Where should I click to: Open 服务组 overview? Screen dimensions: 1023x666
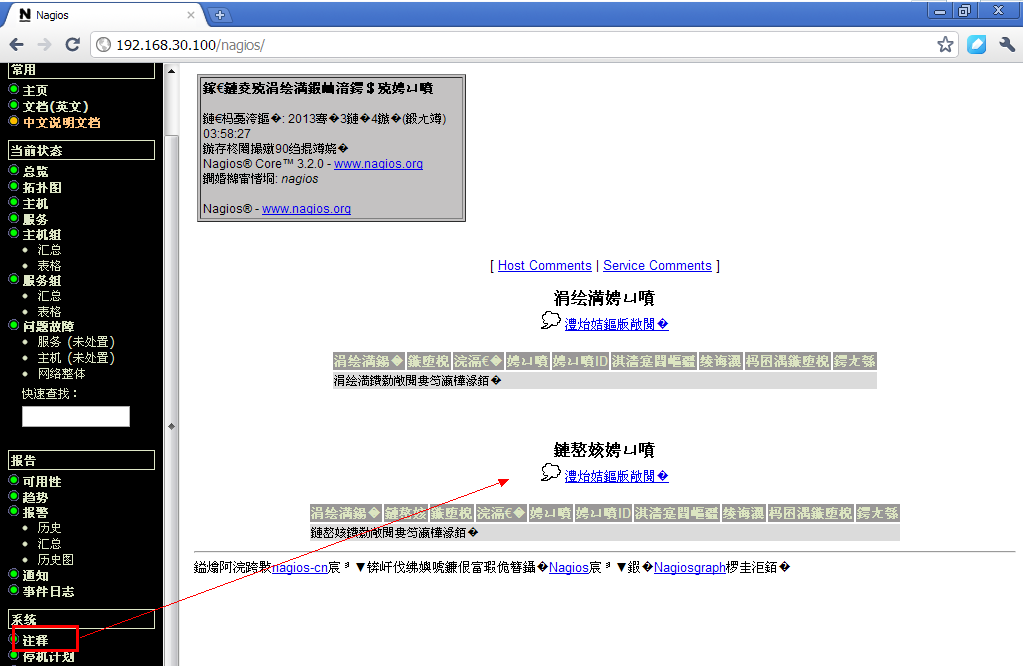tap(42, 280)
